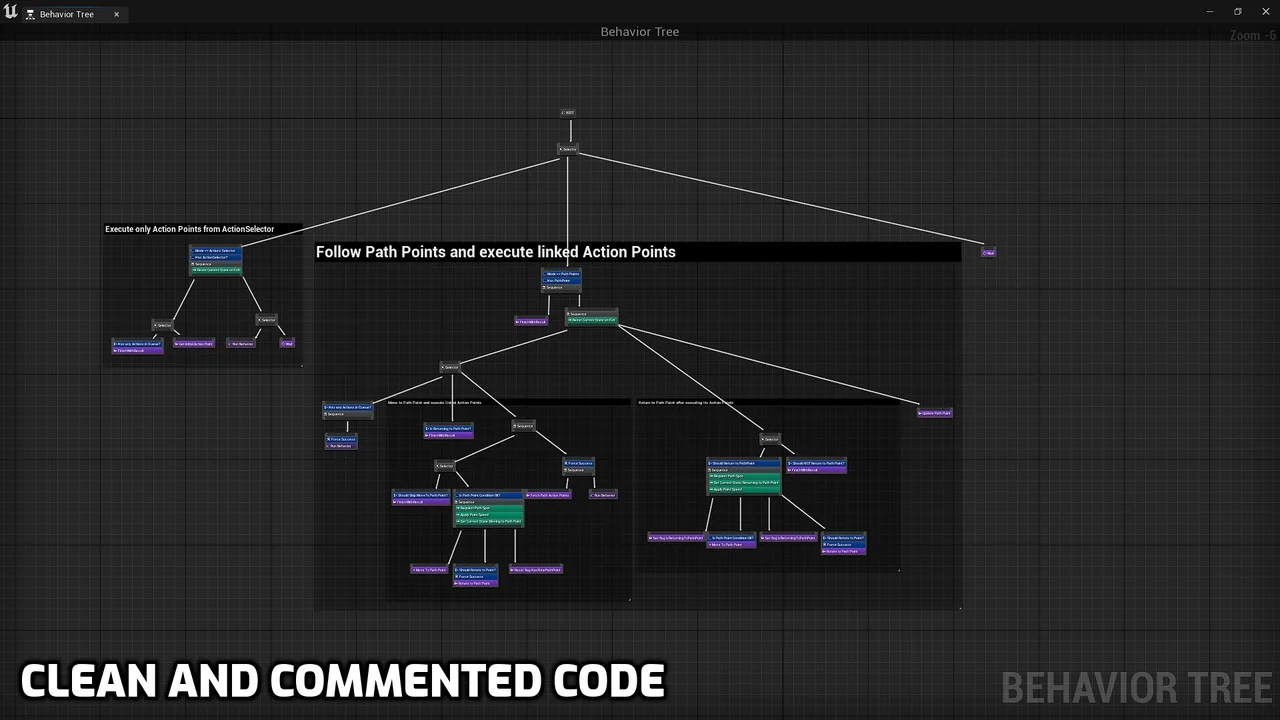Click the 'Mode == Action Selector' decorator
1280x720 pixels.
tap(216, 251)
